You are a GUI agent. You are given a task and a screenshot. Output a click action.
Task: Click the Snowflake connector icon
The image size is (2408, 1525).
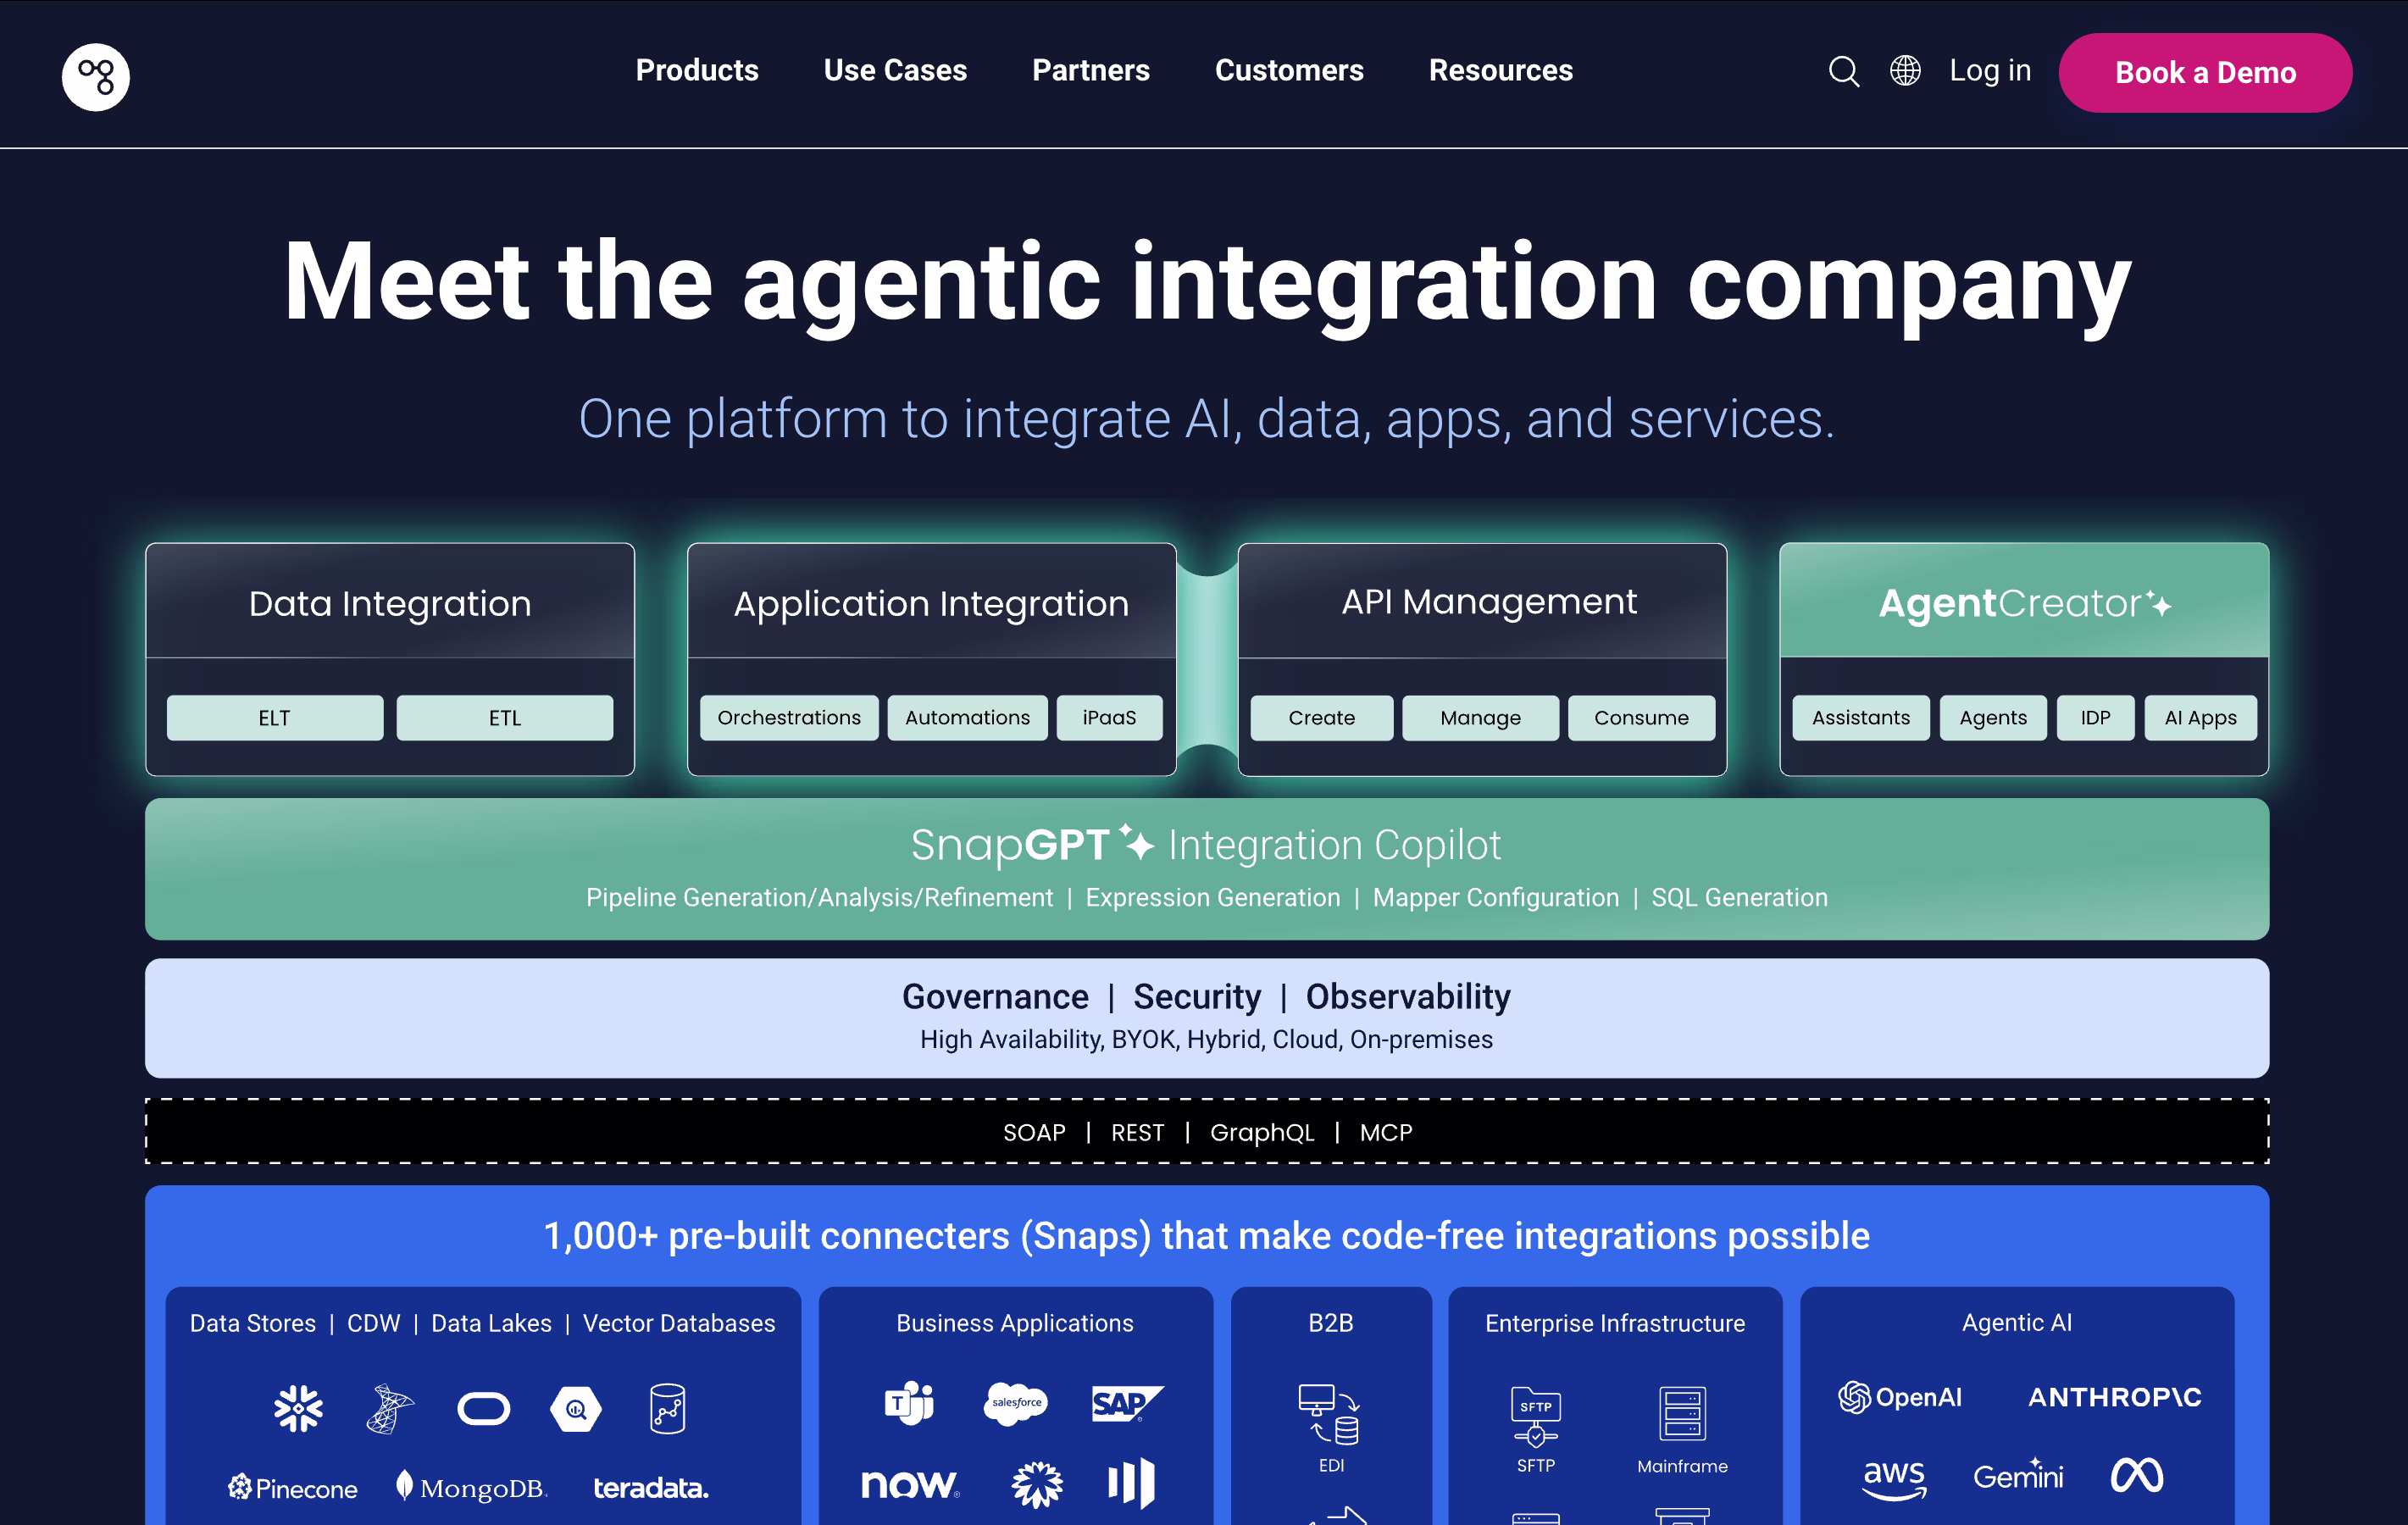coord(298,1408)
